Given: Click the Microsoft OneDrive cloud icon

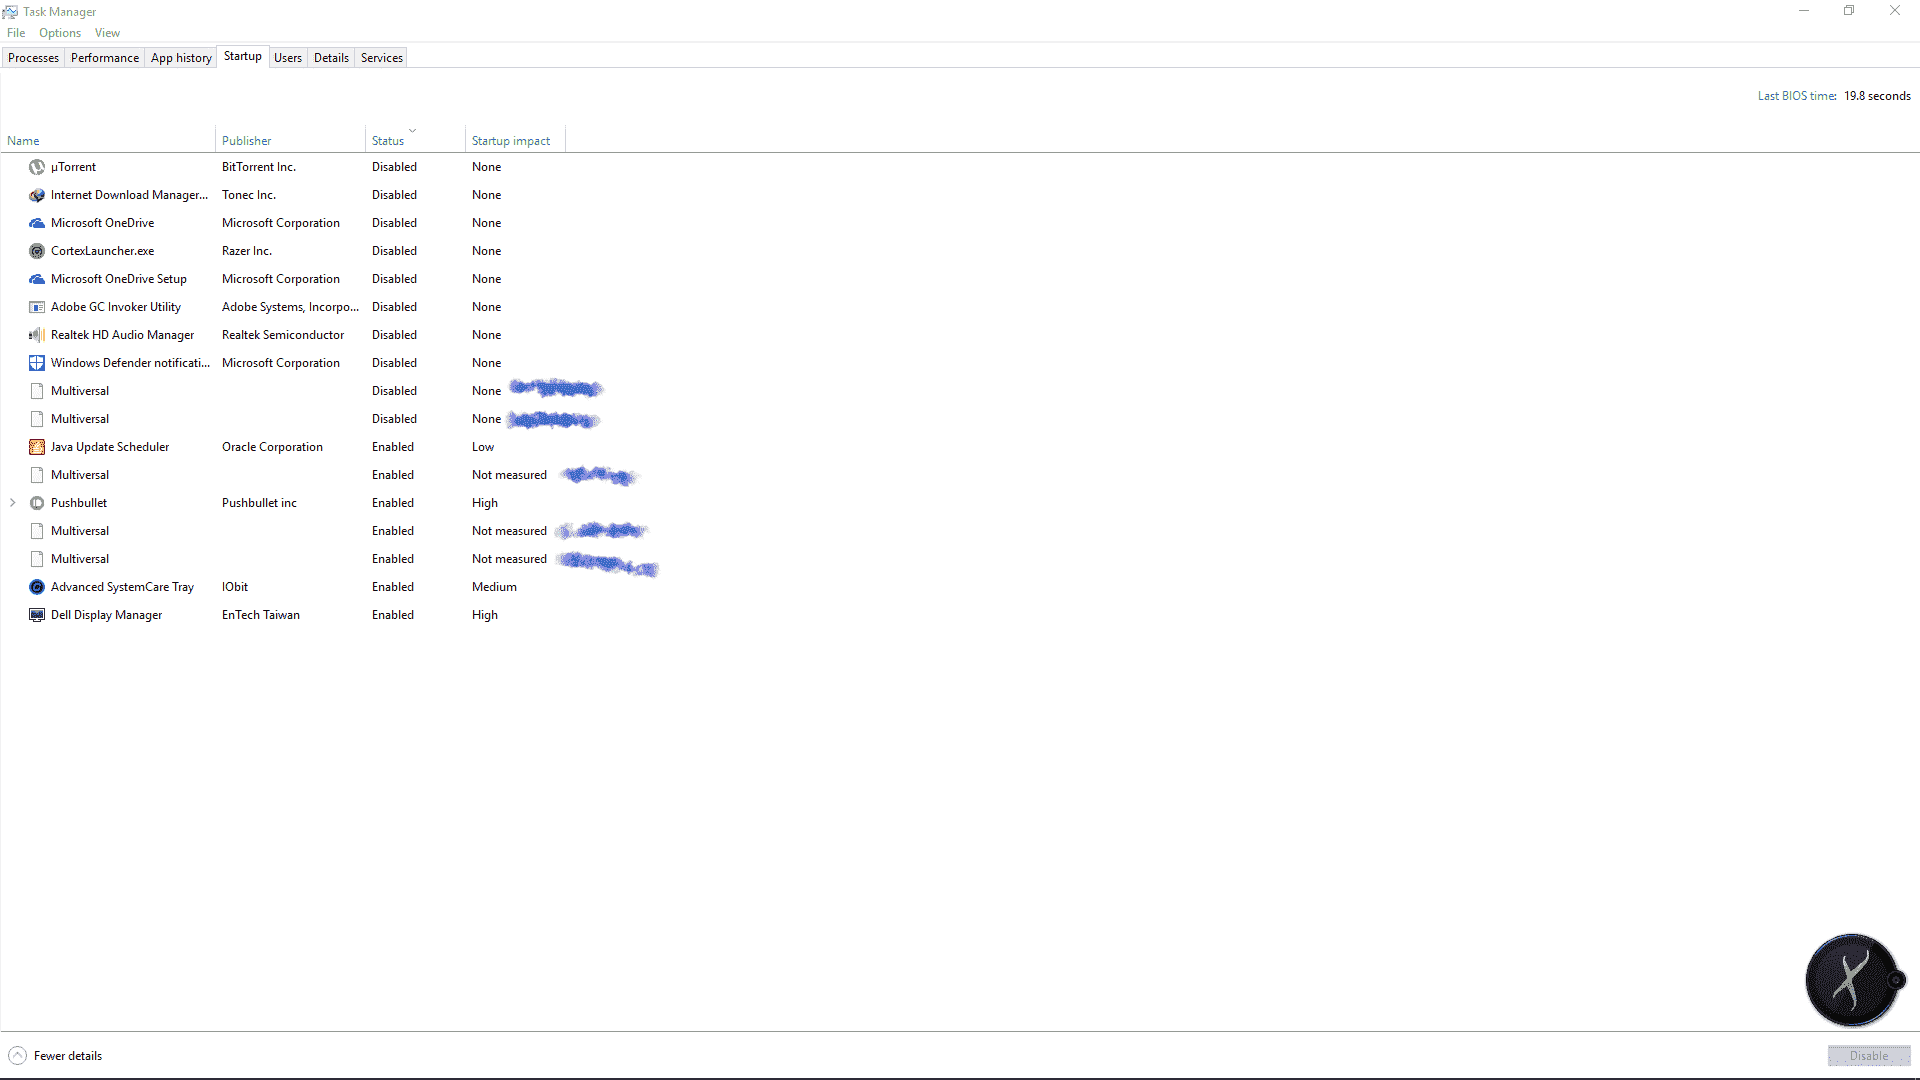Looking at the screenshot, I should (x=37, y=223).
